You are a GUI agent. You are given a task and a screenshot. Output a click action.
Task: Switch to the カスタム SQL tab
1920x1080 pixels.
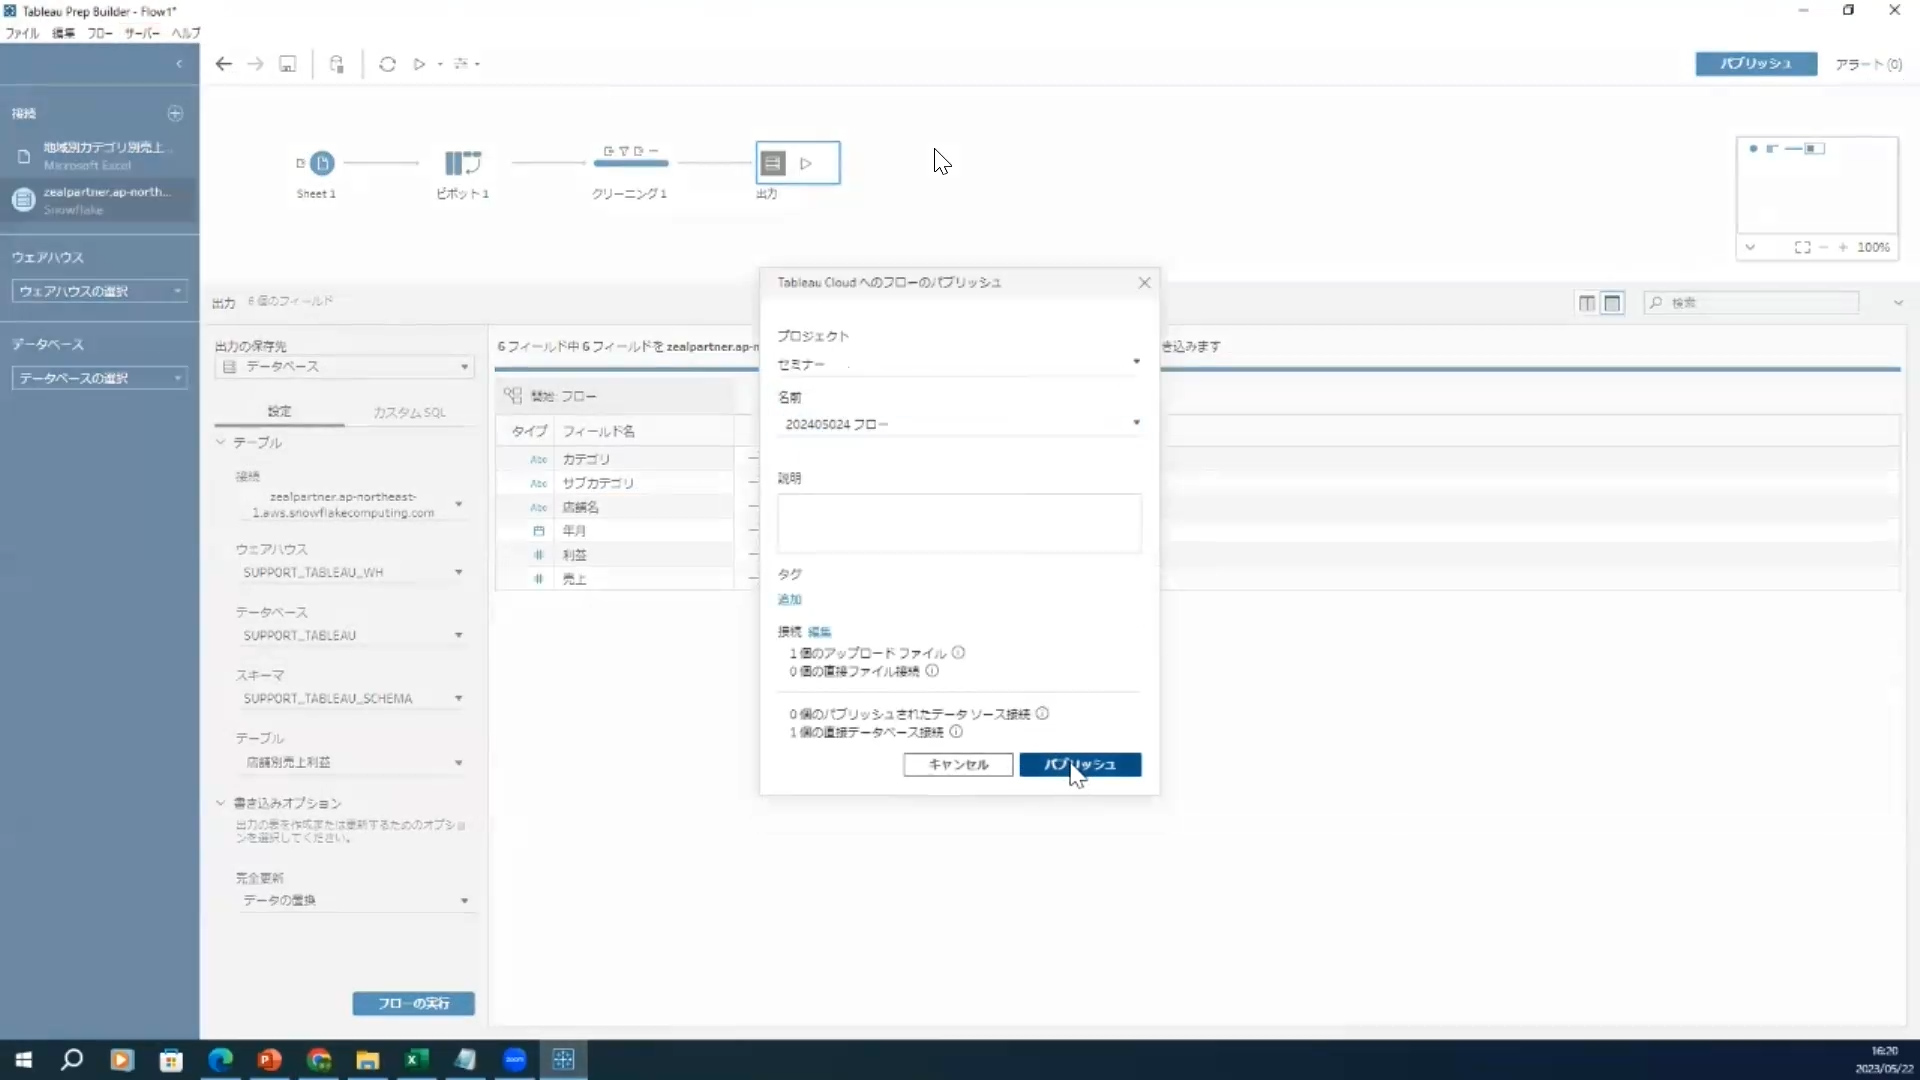pyautogui.click(x=409, y=412)
